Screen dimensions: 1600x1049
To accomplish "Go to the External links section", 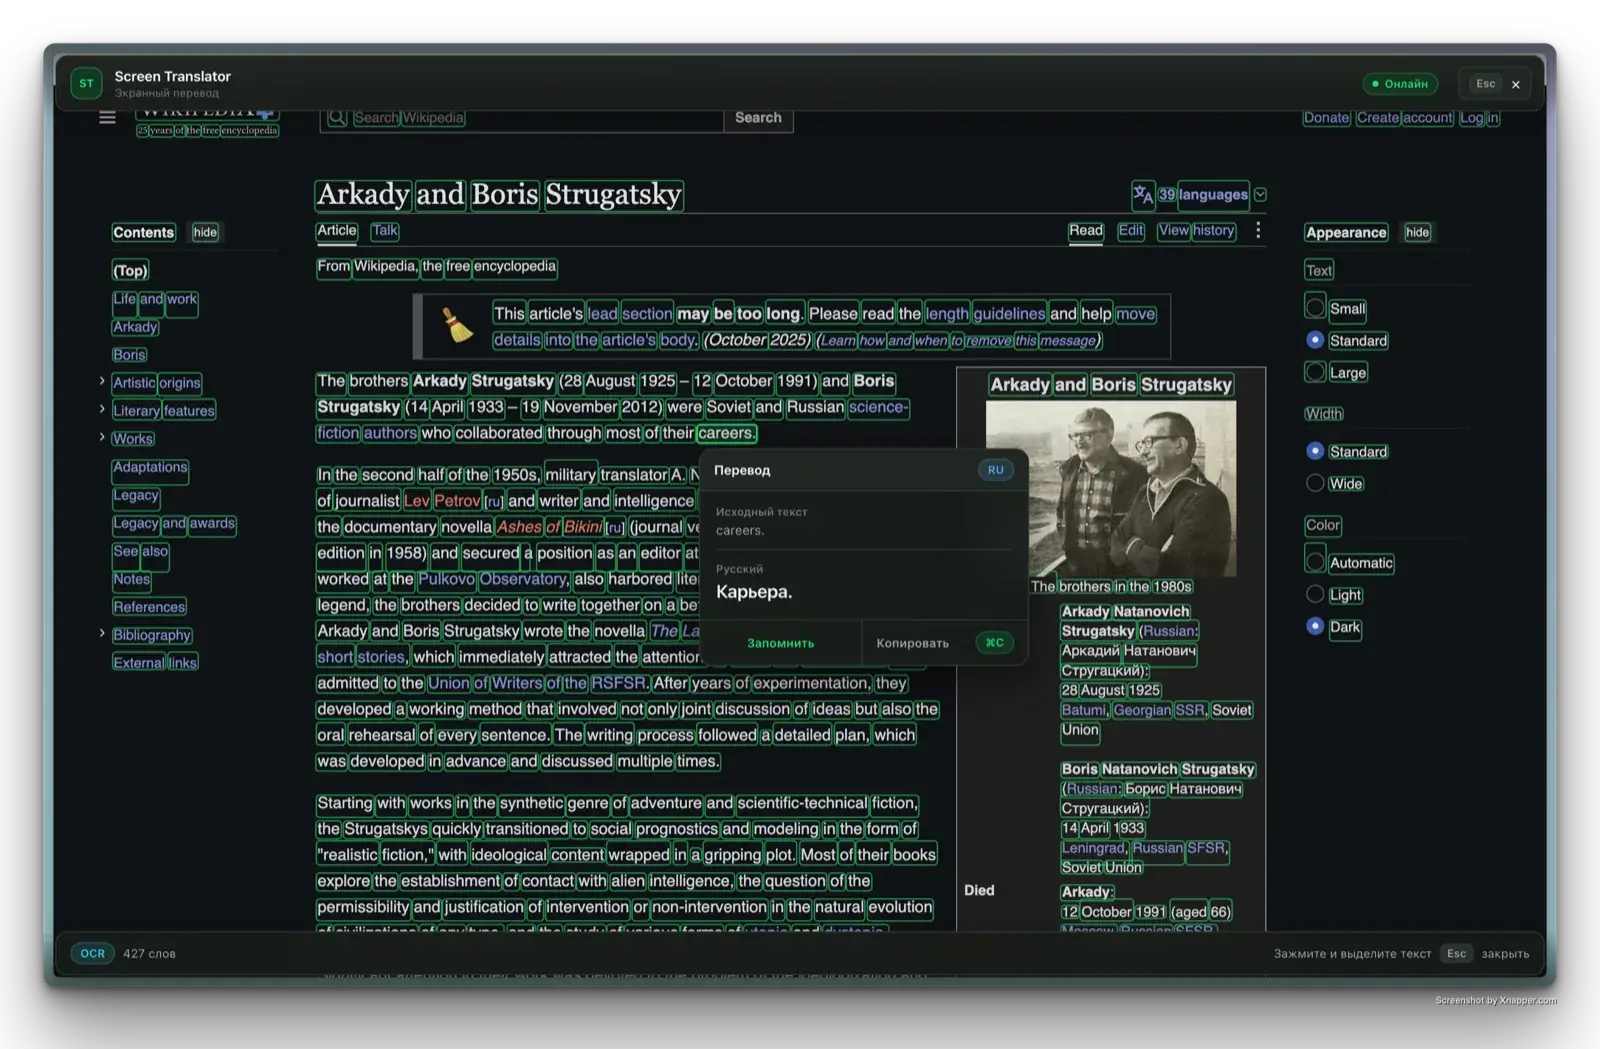I will [x=155, y=662].
